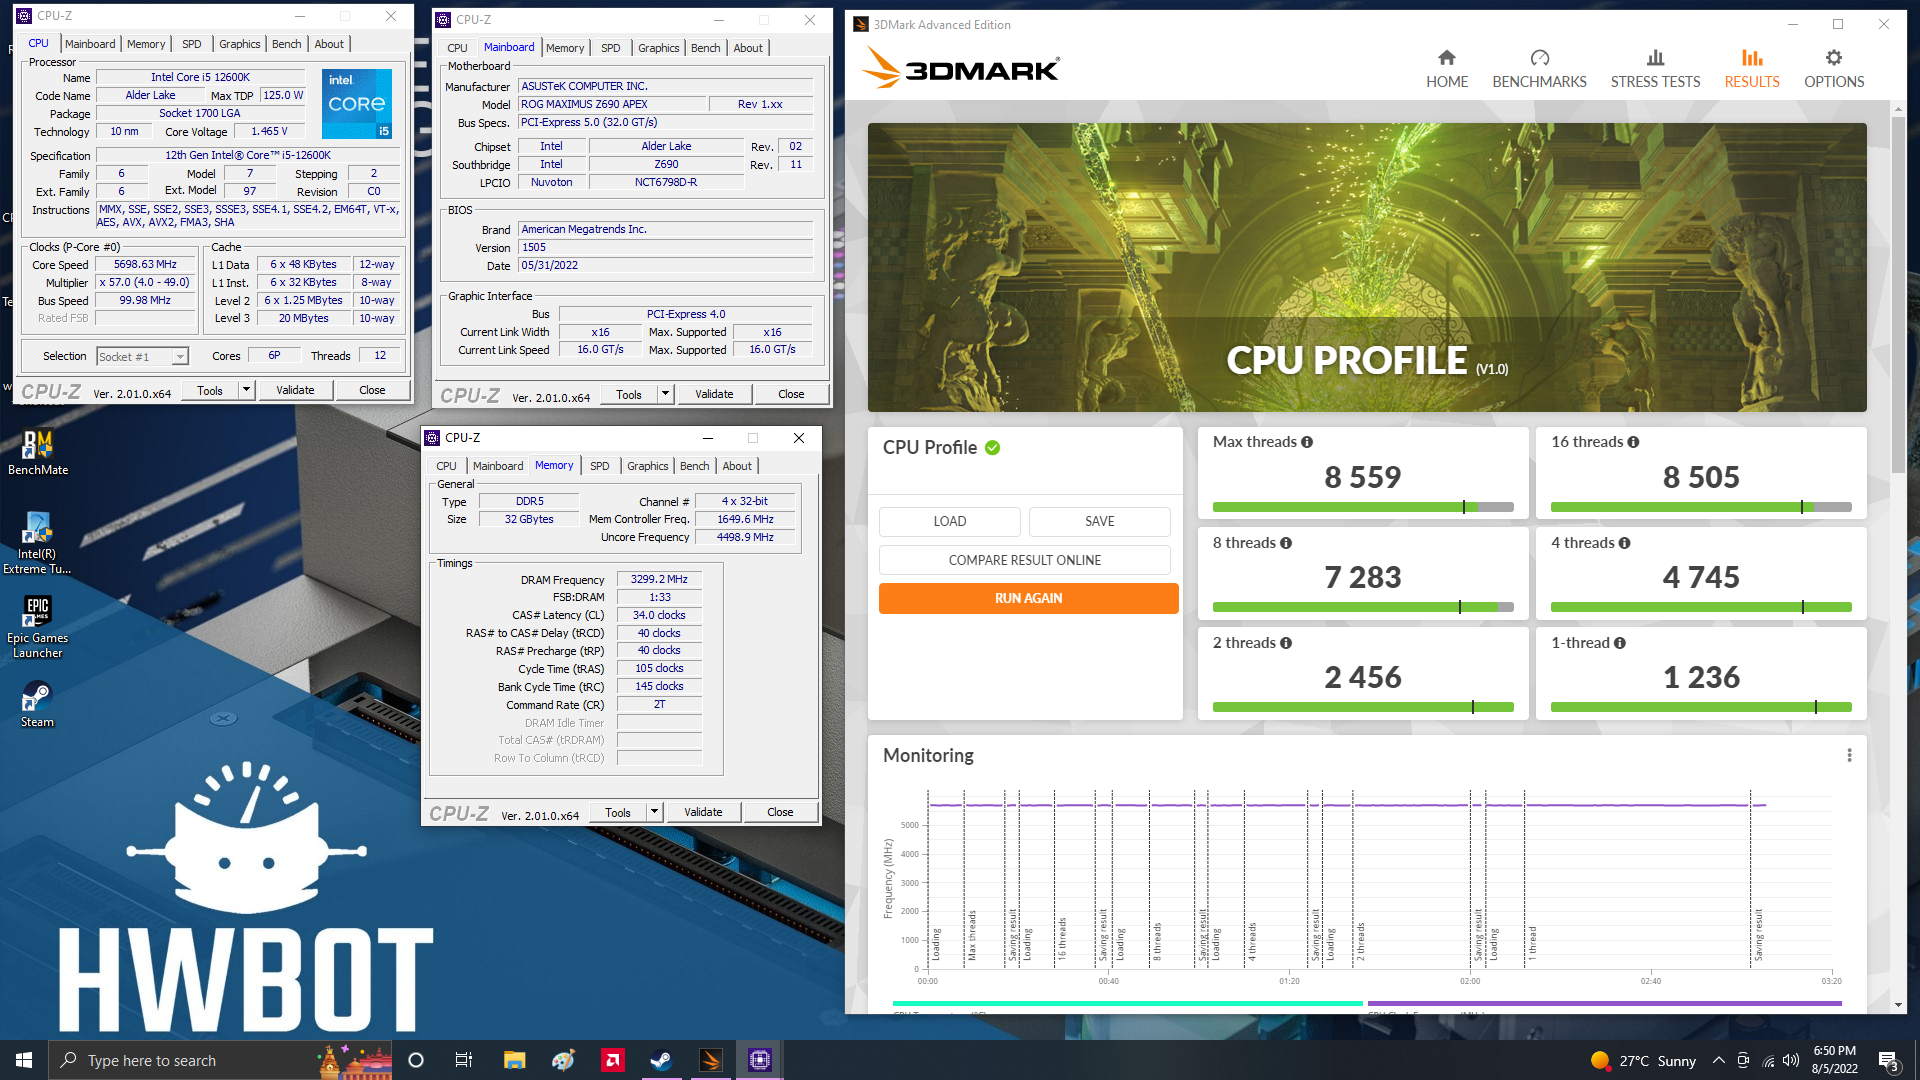Click the 2 threads info icon
This screenshot has height=1080, width=1920.
tap(1286, 643)
